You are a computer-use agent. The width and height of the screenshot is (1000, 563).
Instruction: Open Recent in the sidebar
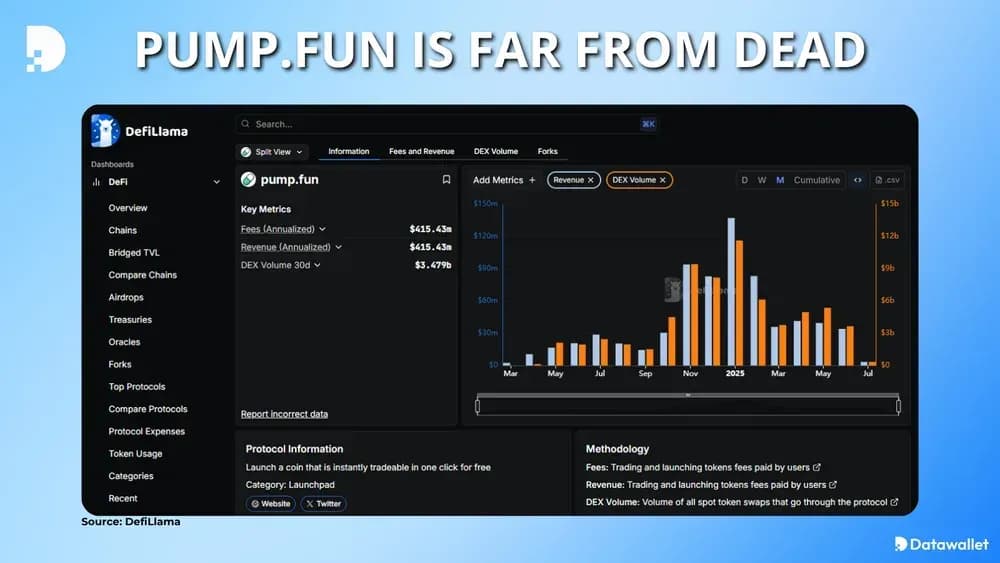[123, 498]
